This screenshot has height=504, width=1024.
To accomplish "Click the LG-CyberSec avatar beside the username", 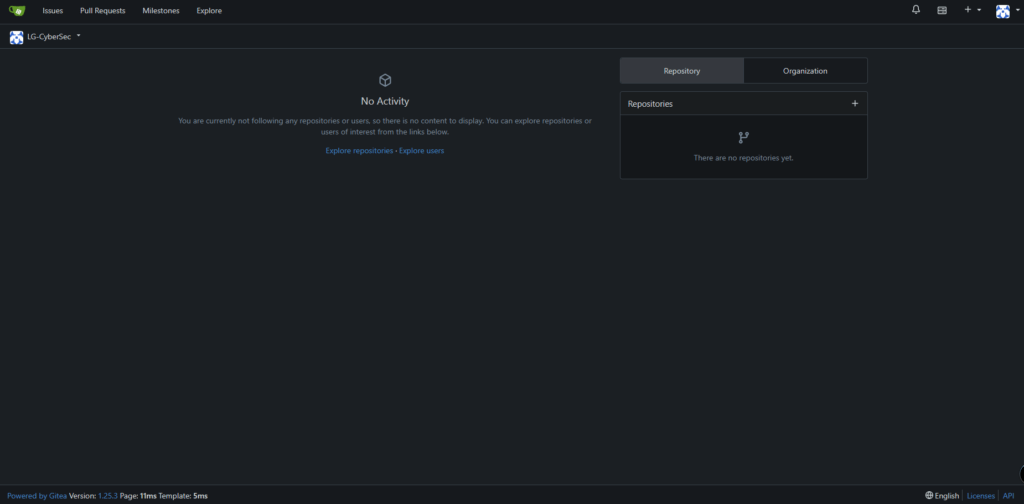I will pos(16,37).
